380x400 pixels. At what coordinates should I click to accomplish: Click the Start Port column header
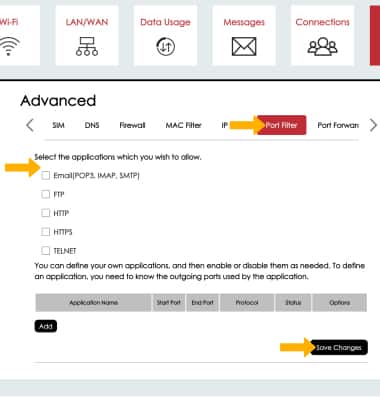coord(169,303)
